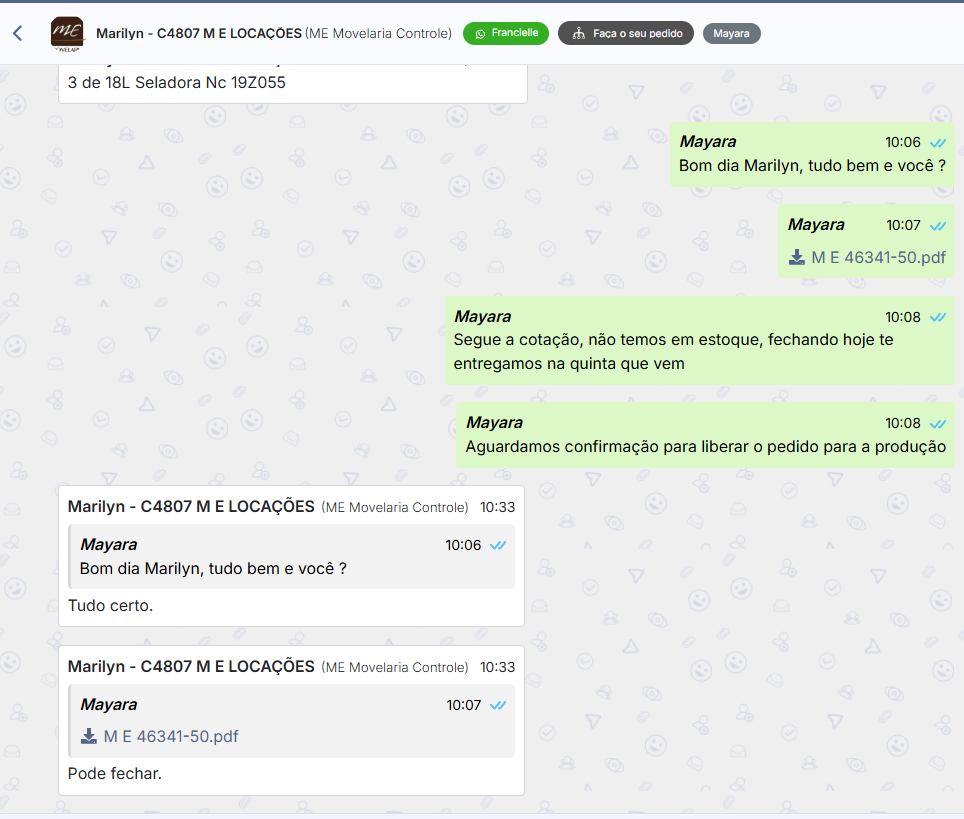Select the Pode fechar reply text
The width and height of the screenshot is (964, 819).
pos(114,774)
